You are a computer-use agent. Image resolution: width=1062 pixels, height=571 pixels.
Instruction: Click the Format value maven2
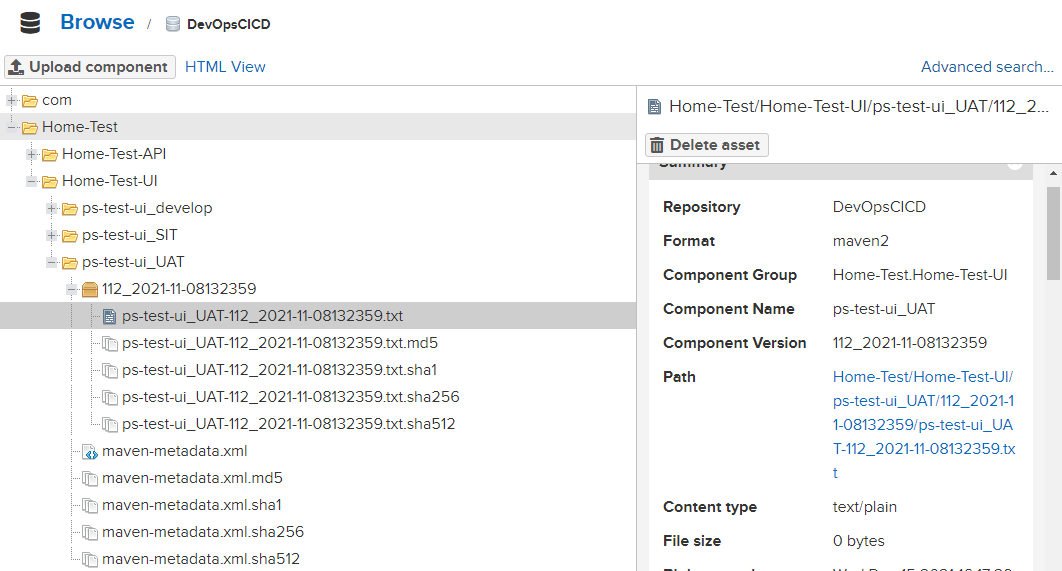[860, 241]
